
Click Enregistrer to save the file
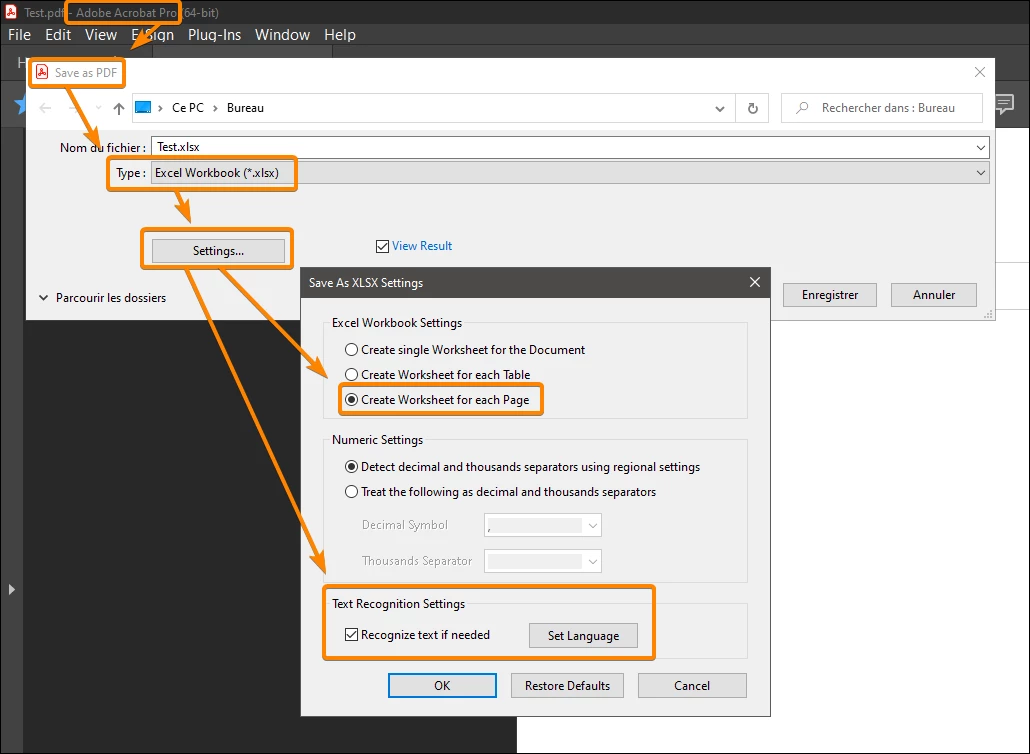pyautogui.click(x=830, y=295)
